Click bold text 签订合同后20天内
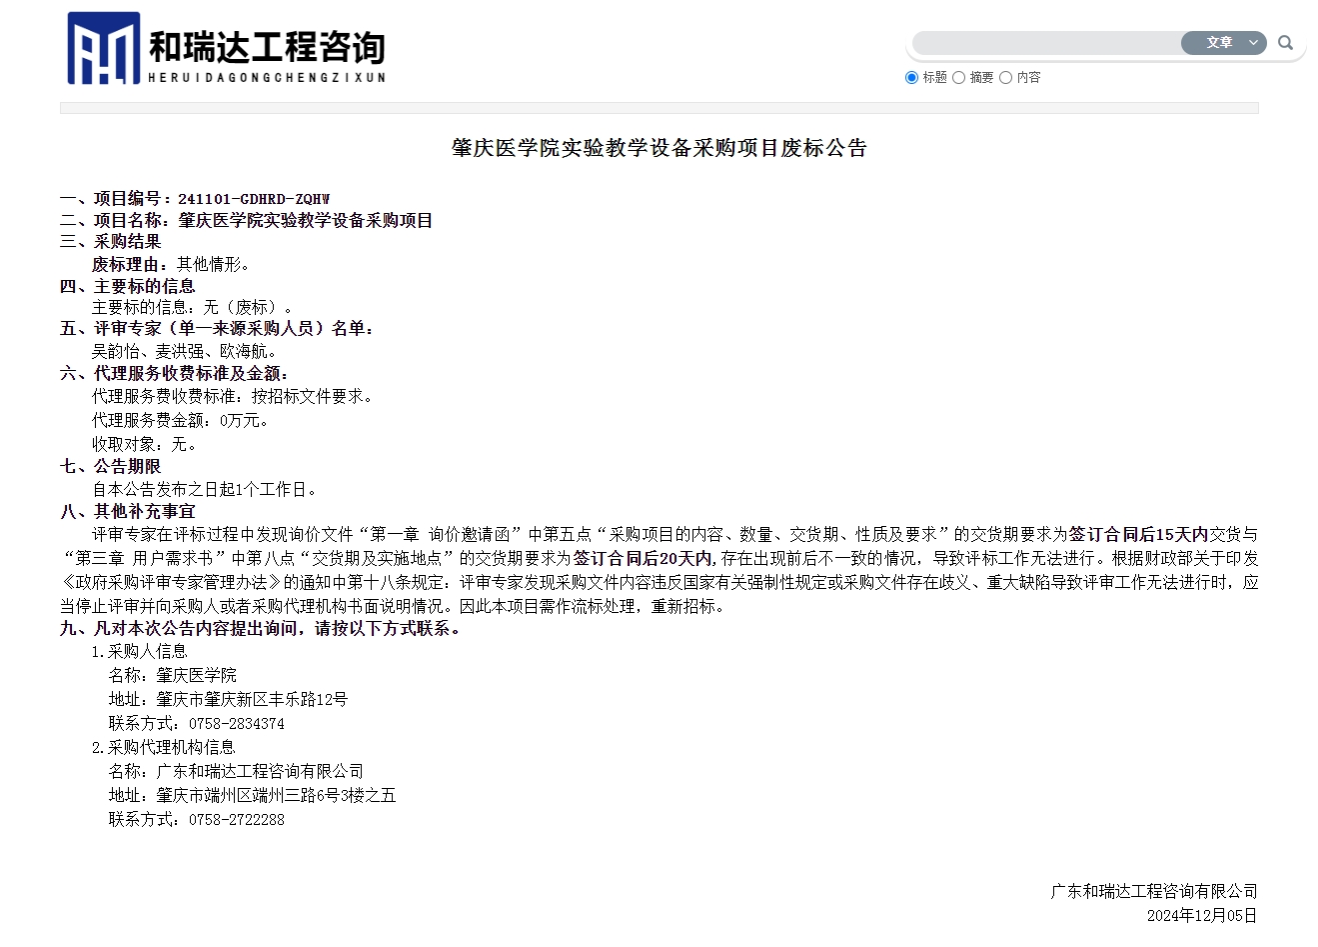Image resolution: width=1318 pixels, height=947 pixels. (644, 558)
